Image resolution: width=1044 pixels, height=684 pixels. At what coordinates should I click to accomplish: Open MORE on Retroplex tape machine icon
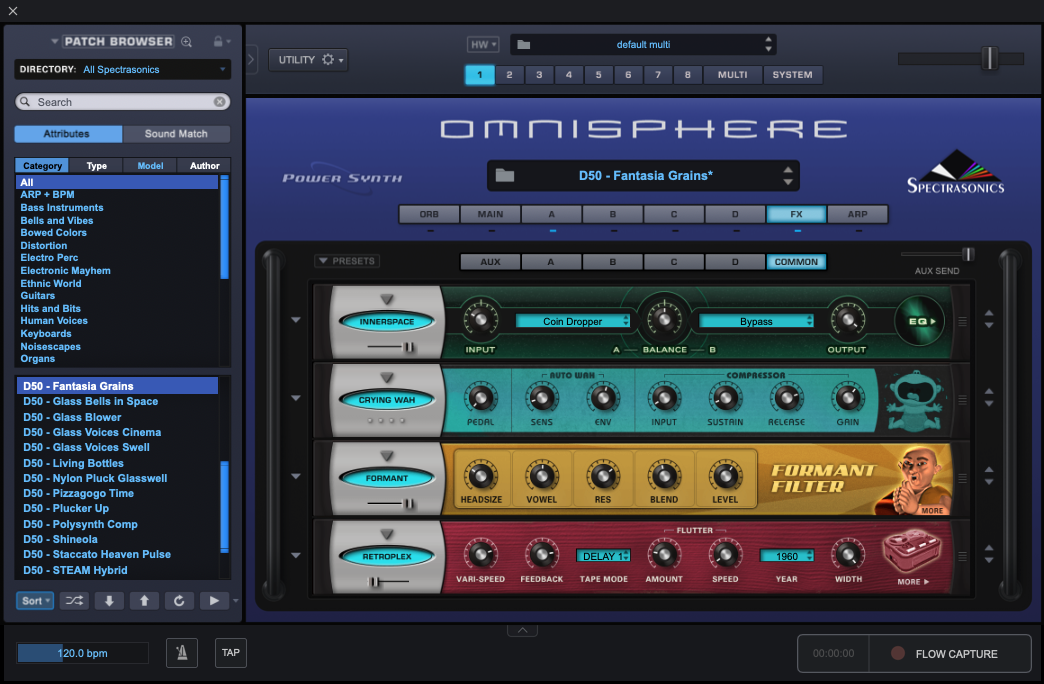coord(912,581)
